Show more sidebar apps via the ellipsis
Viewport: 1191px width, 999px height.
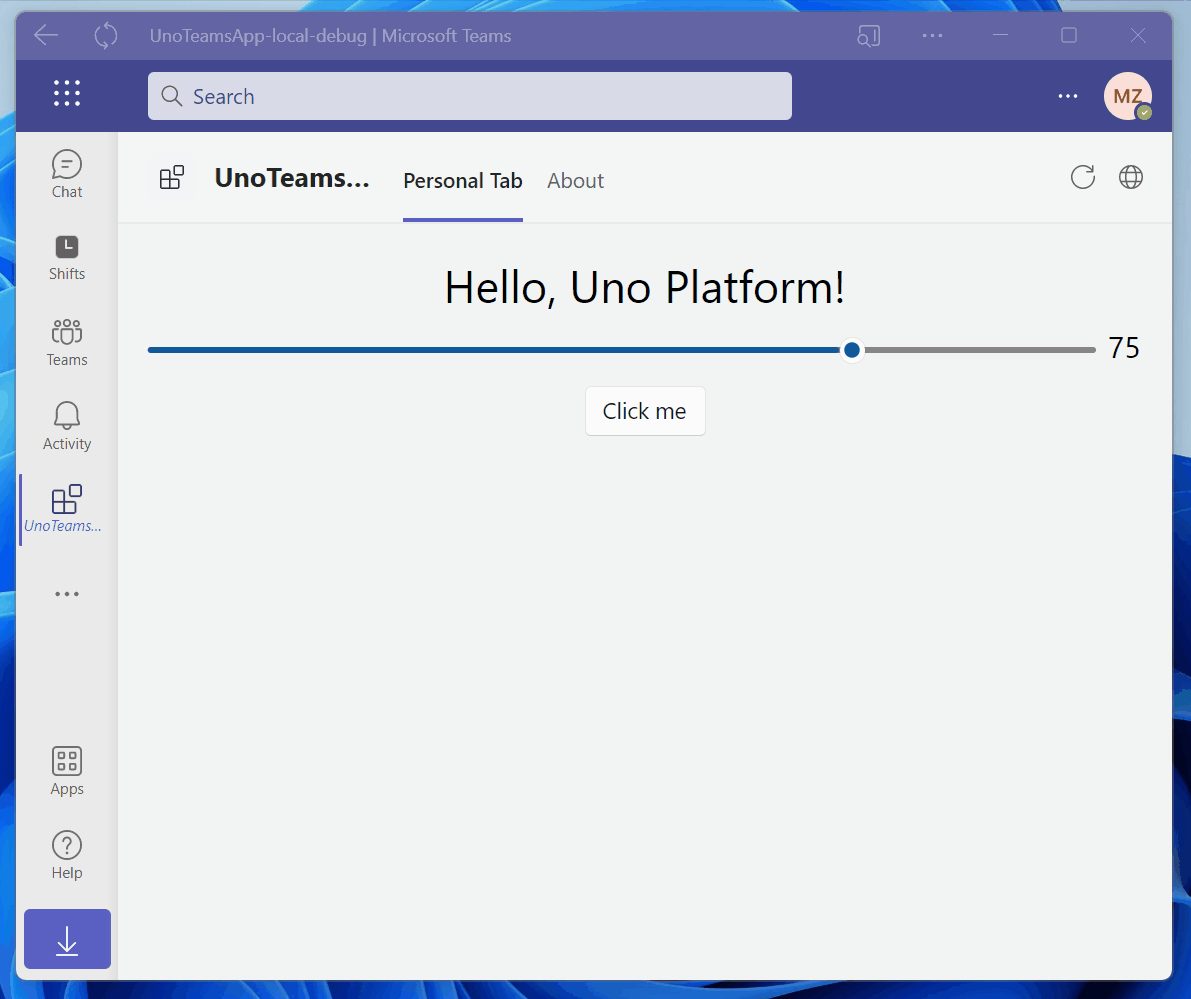(66, 593)
